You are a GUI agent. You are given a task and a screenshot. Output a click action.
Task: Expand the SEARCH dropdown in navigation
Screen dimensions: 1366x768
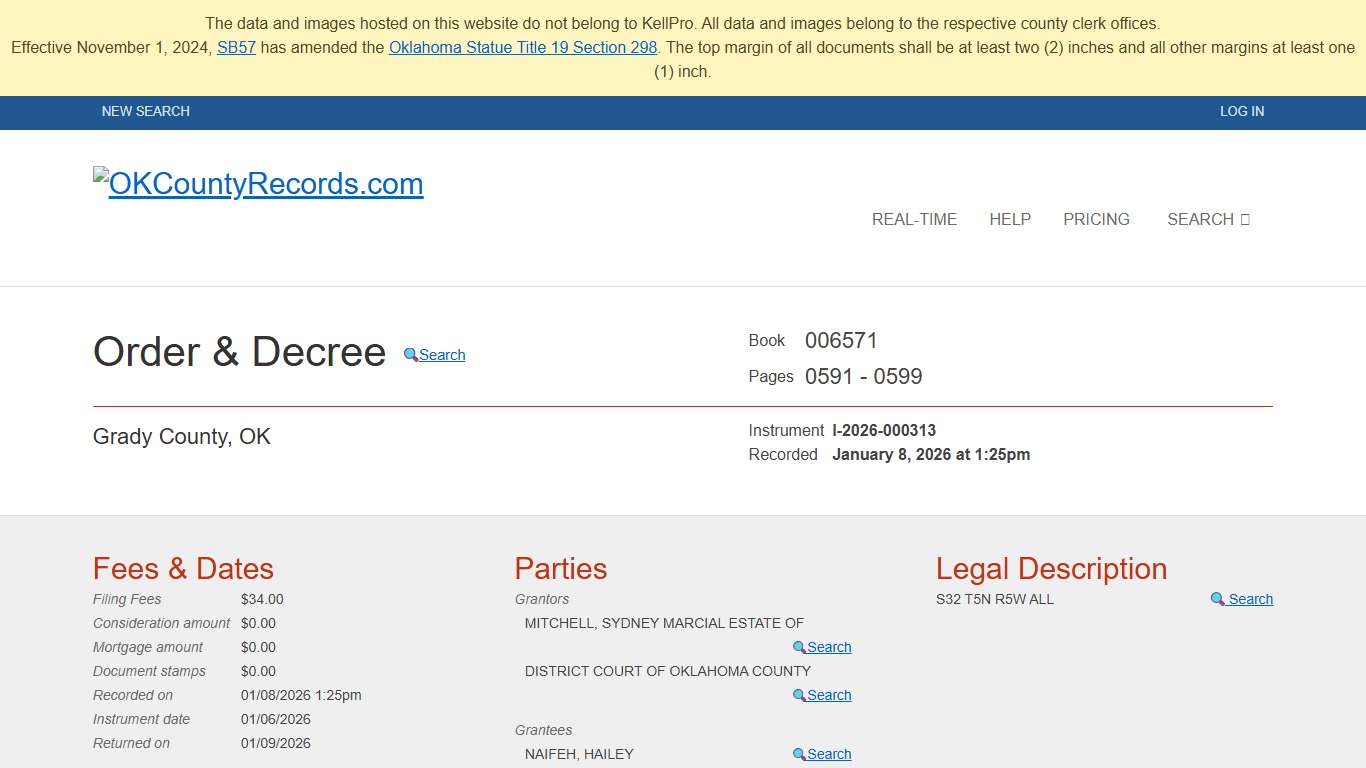[x=1208, y=219]
